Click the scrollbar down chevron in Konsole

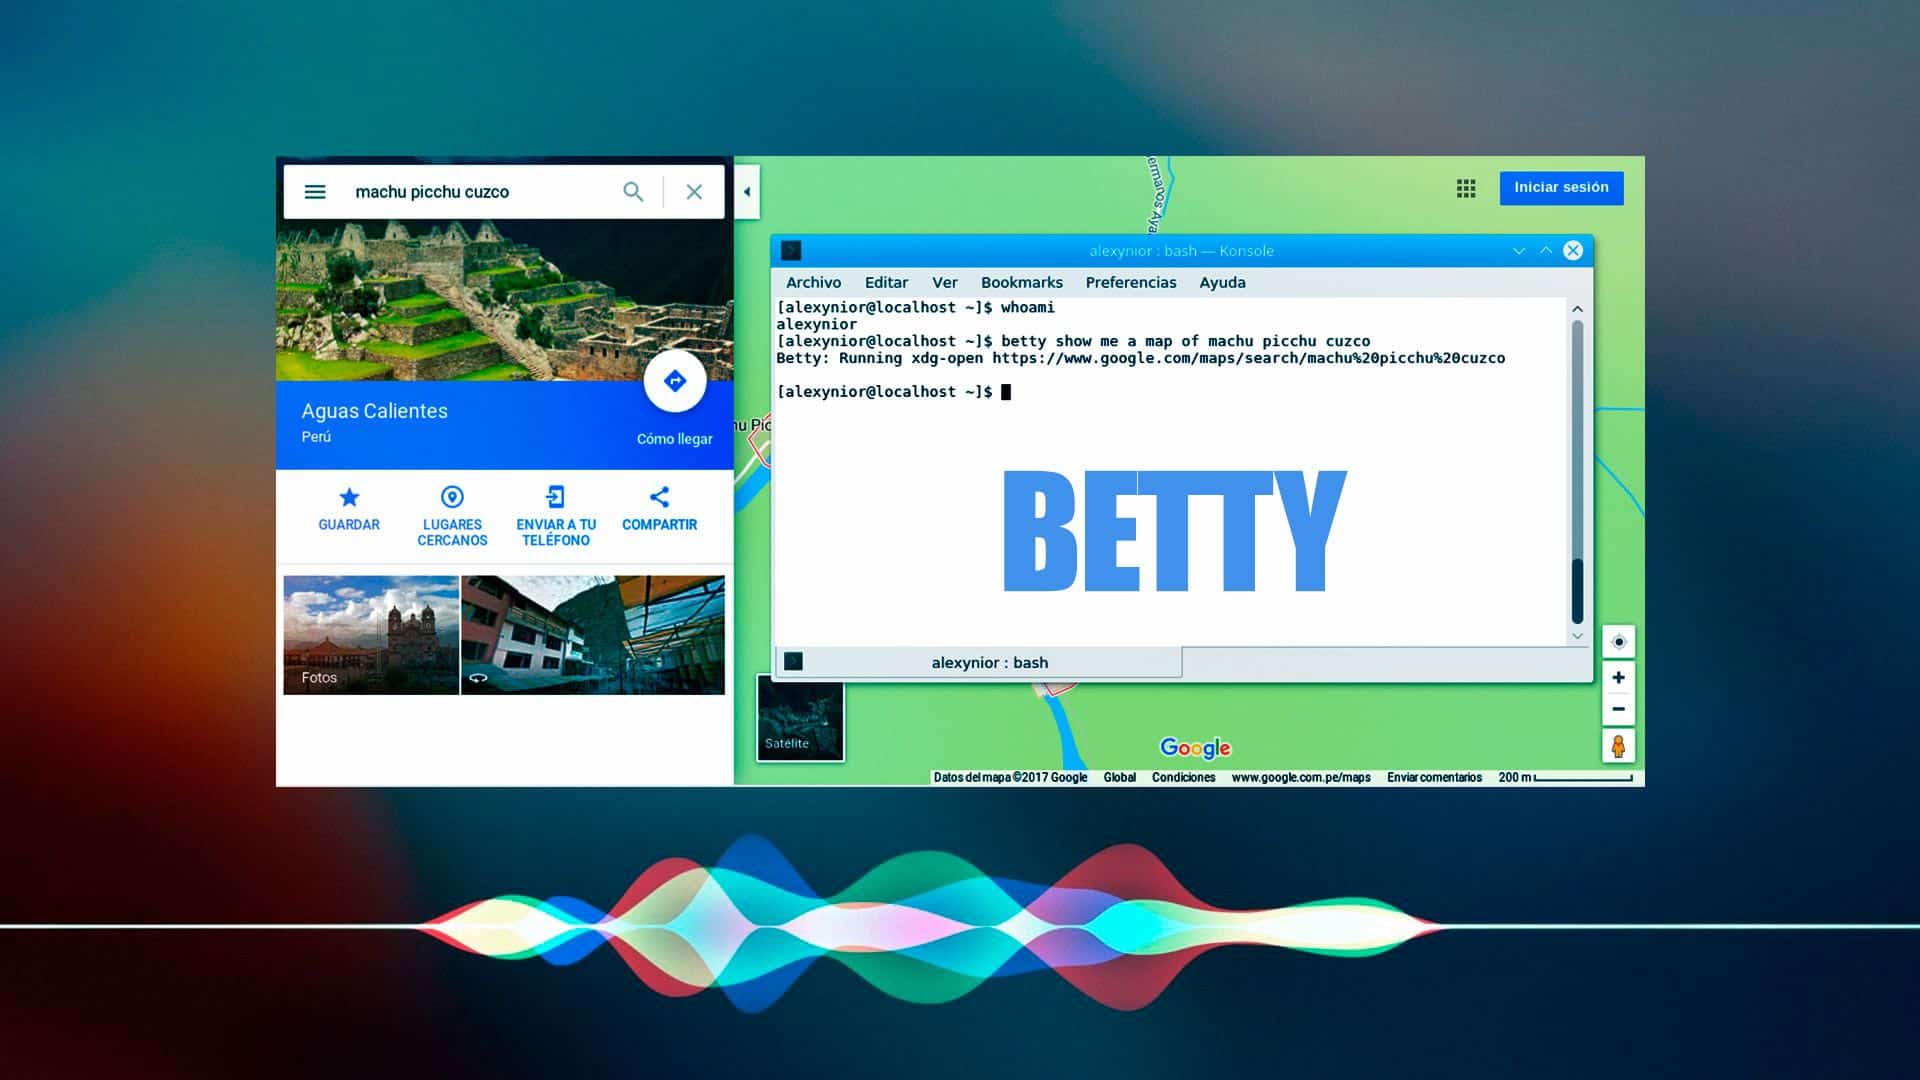(x=1577, y=634)
